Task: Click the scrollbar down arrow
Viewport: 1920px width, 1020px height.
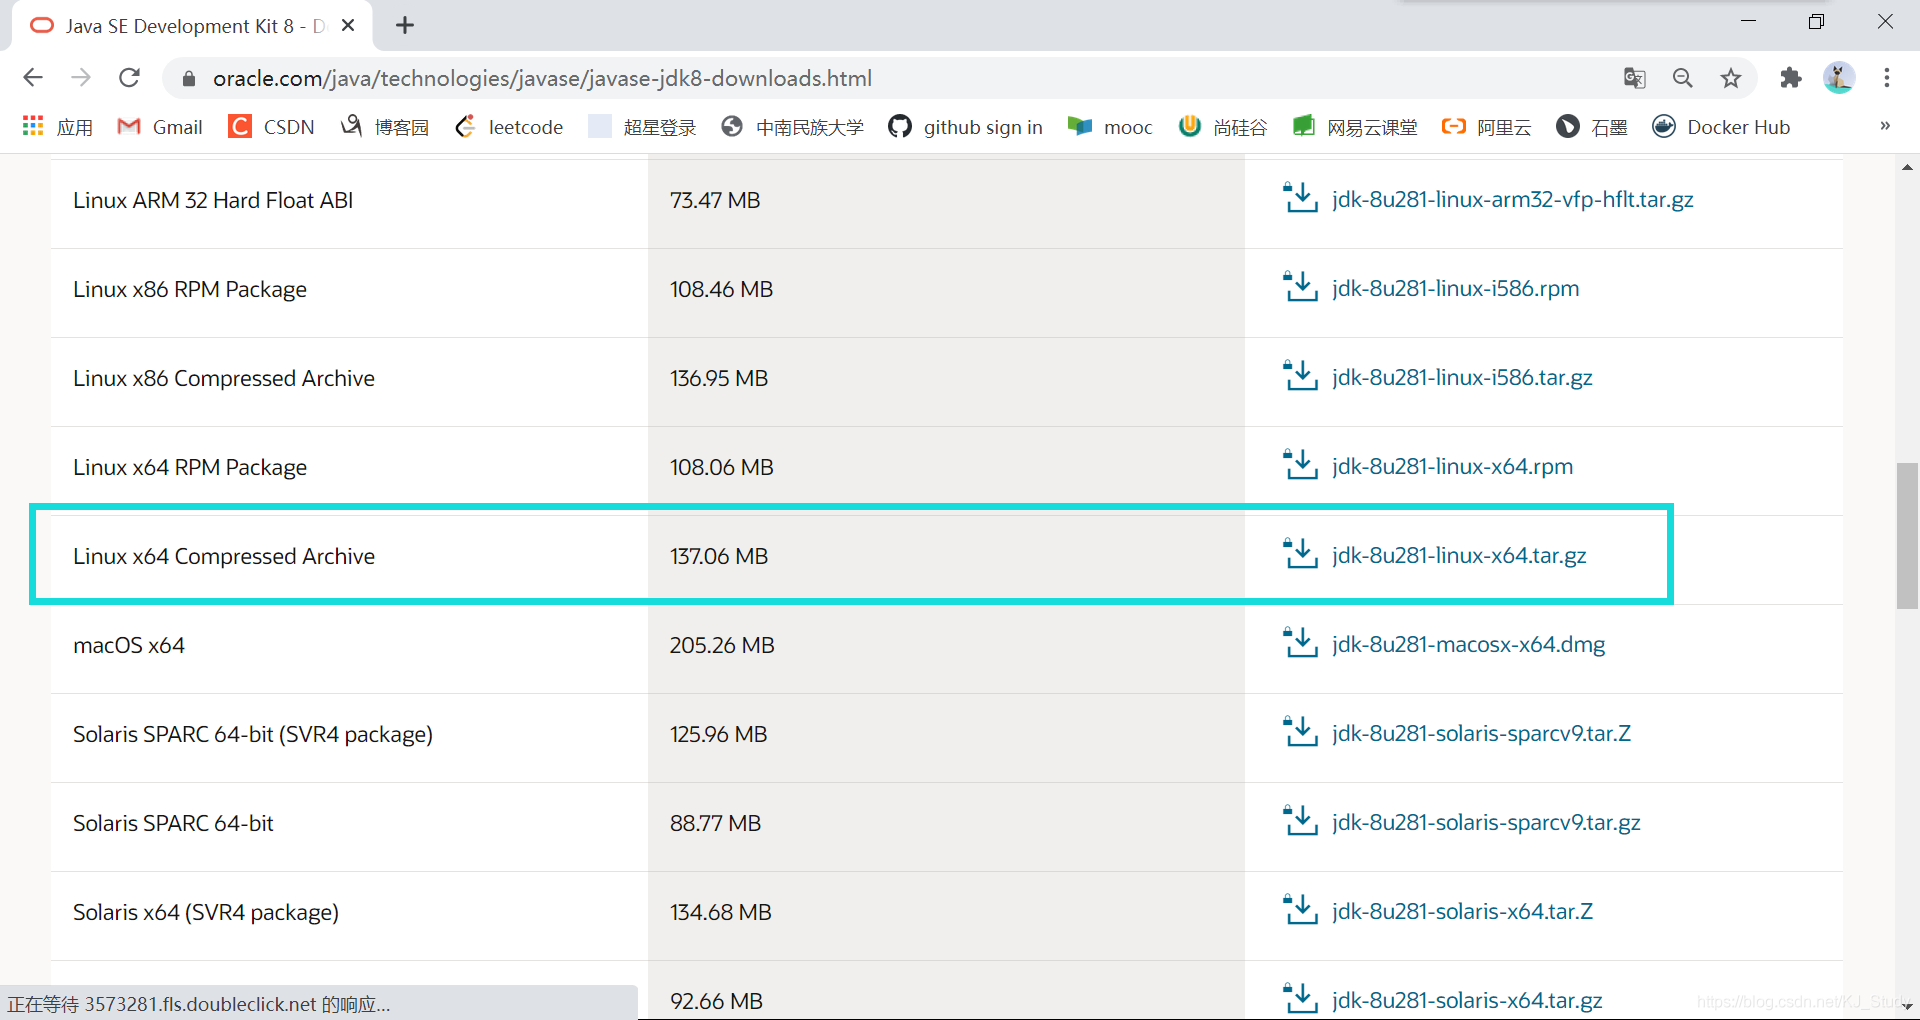Action: (x=1907, y=1006)
